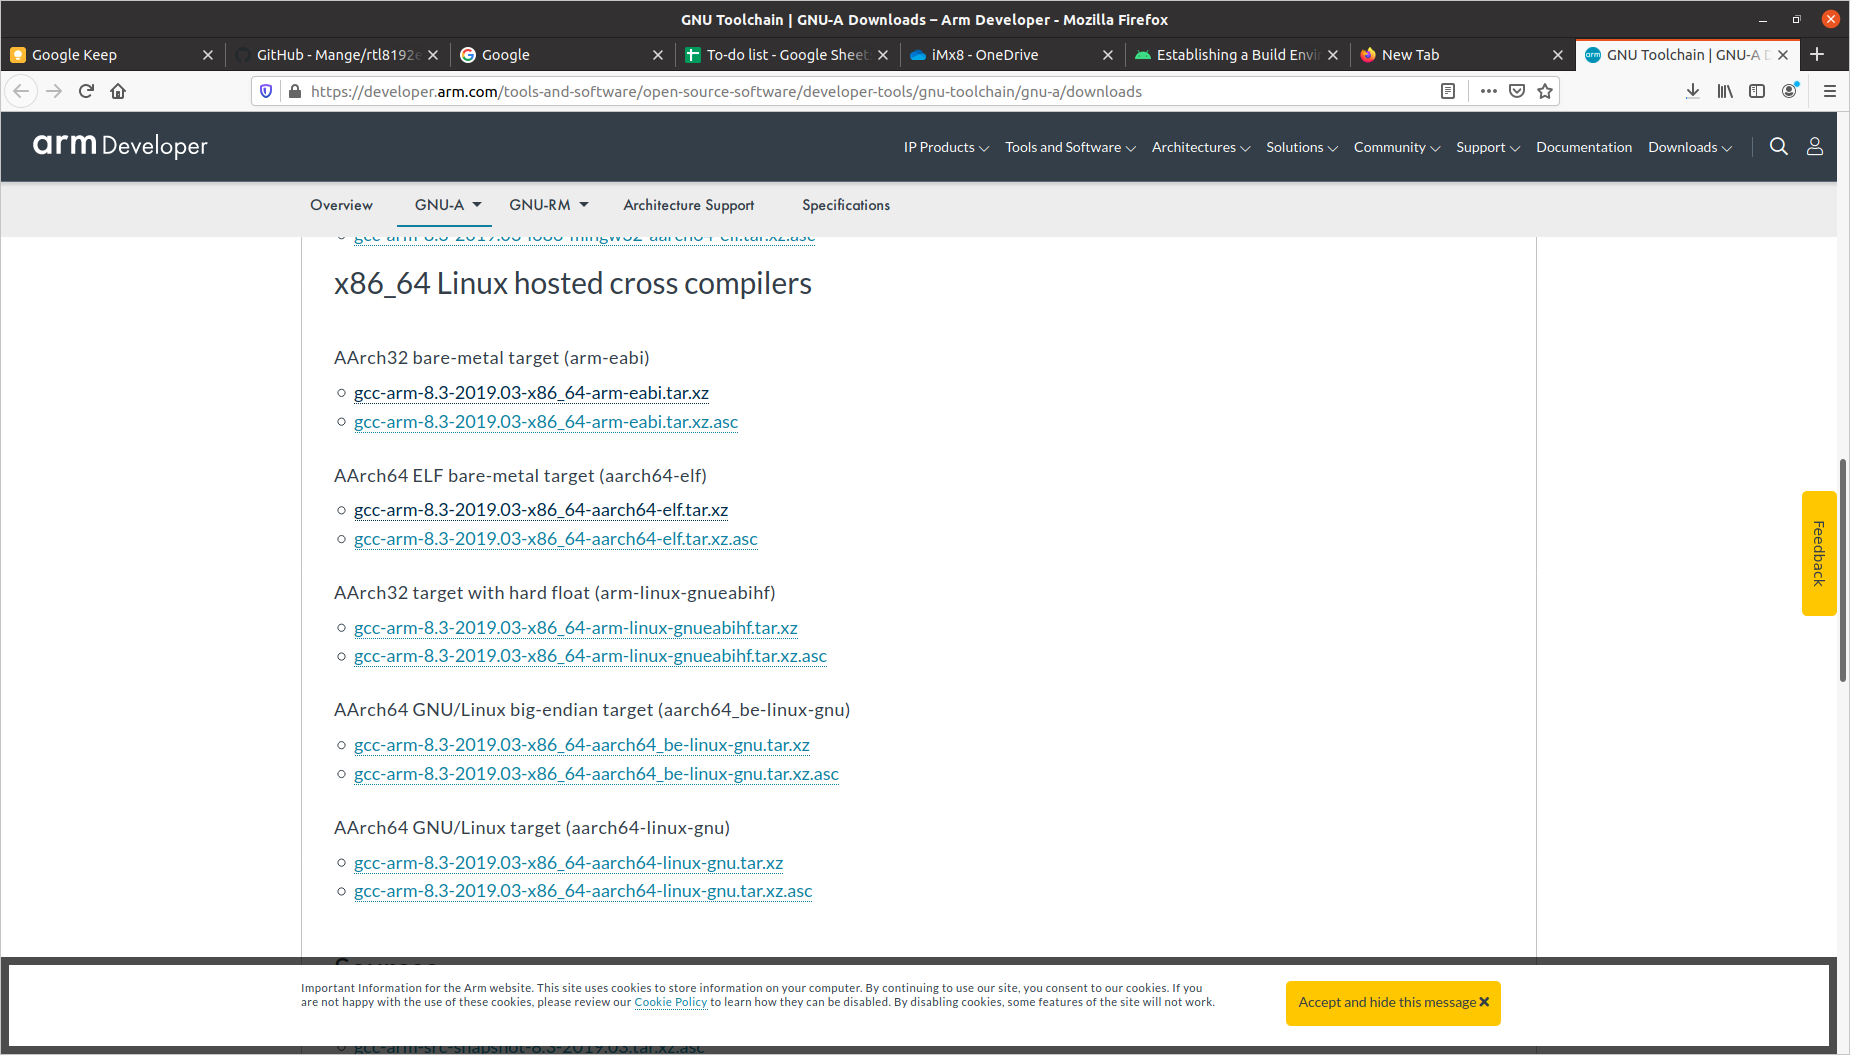Screen dimensions: 1850x1055
Task: Expand Solutions menu
Action: click(x=1301, y=147)
